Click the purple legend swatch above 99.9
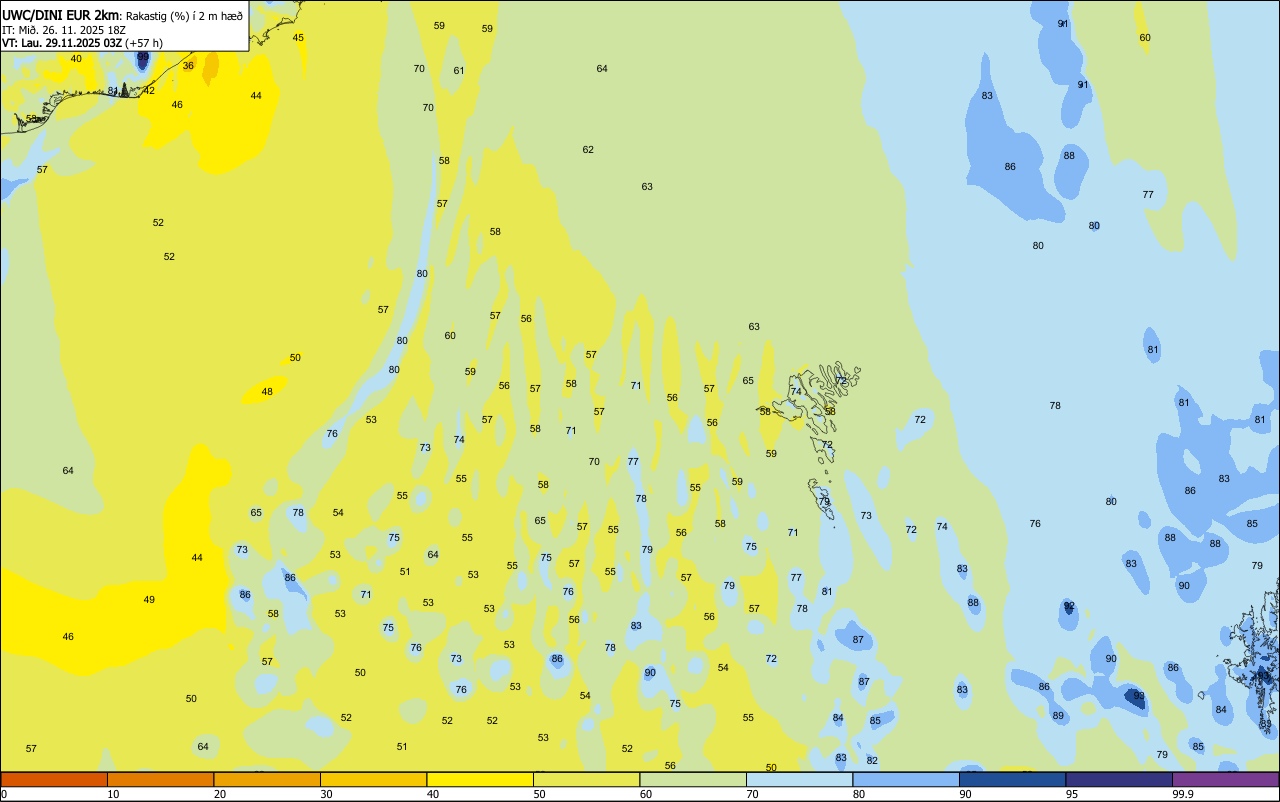The width and height of the screenshot is (1280, 802). [1225, 779]
